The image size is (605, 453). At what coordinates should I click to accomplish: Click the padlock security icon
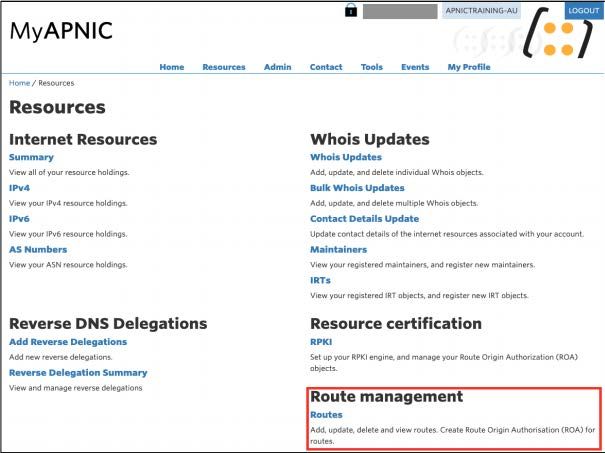click(351, 10)
